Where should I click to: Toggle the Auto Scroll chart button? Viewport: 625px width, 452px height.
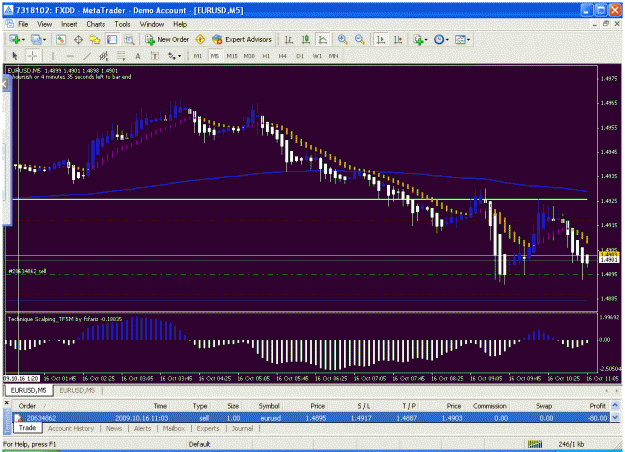tap(381, 39)
